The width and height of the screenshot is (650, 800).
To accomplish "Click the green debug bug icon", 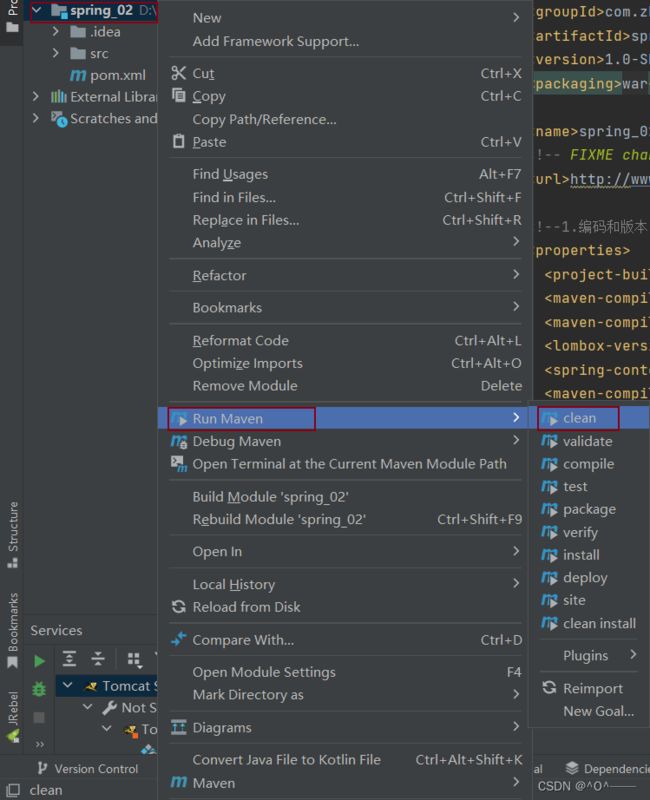I will pos(39,689).
